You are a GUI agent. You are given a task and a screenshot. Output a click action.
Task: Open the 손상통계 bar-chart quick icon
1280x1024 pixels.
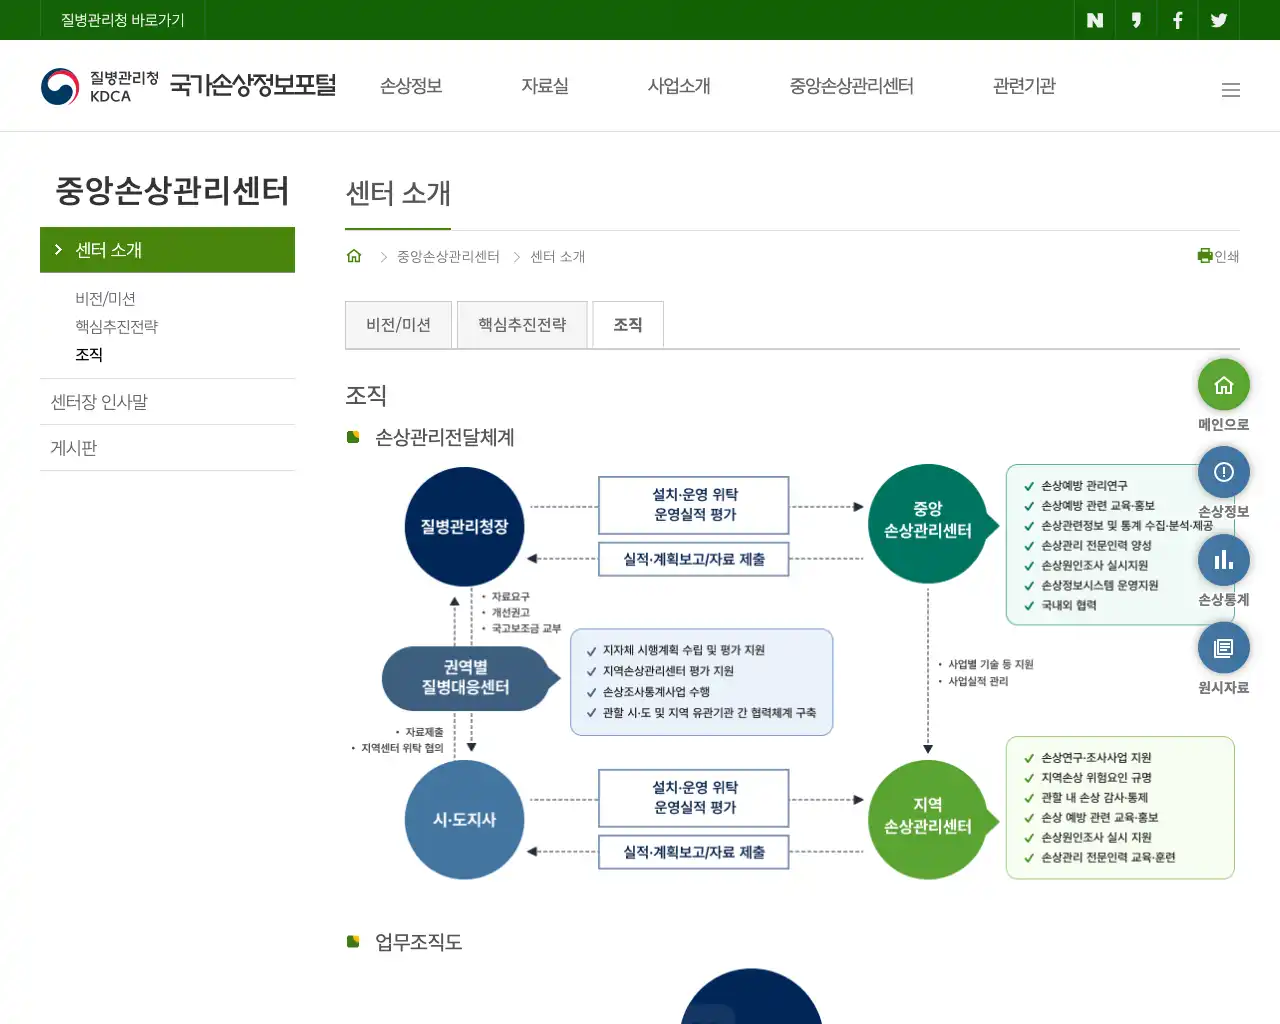tap(1224, 560)
